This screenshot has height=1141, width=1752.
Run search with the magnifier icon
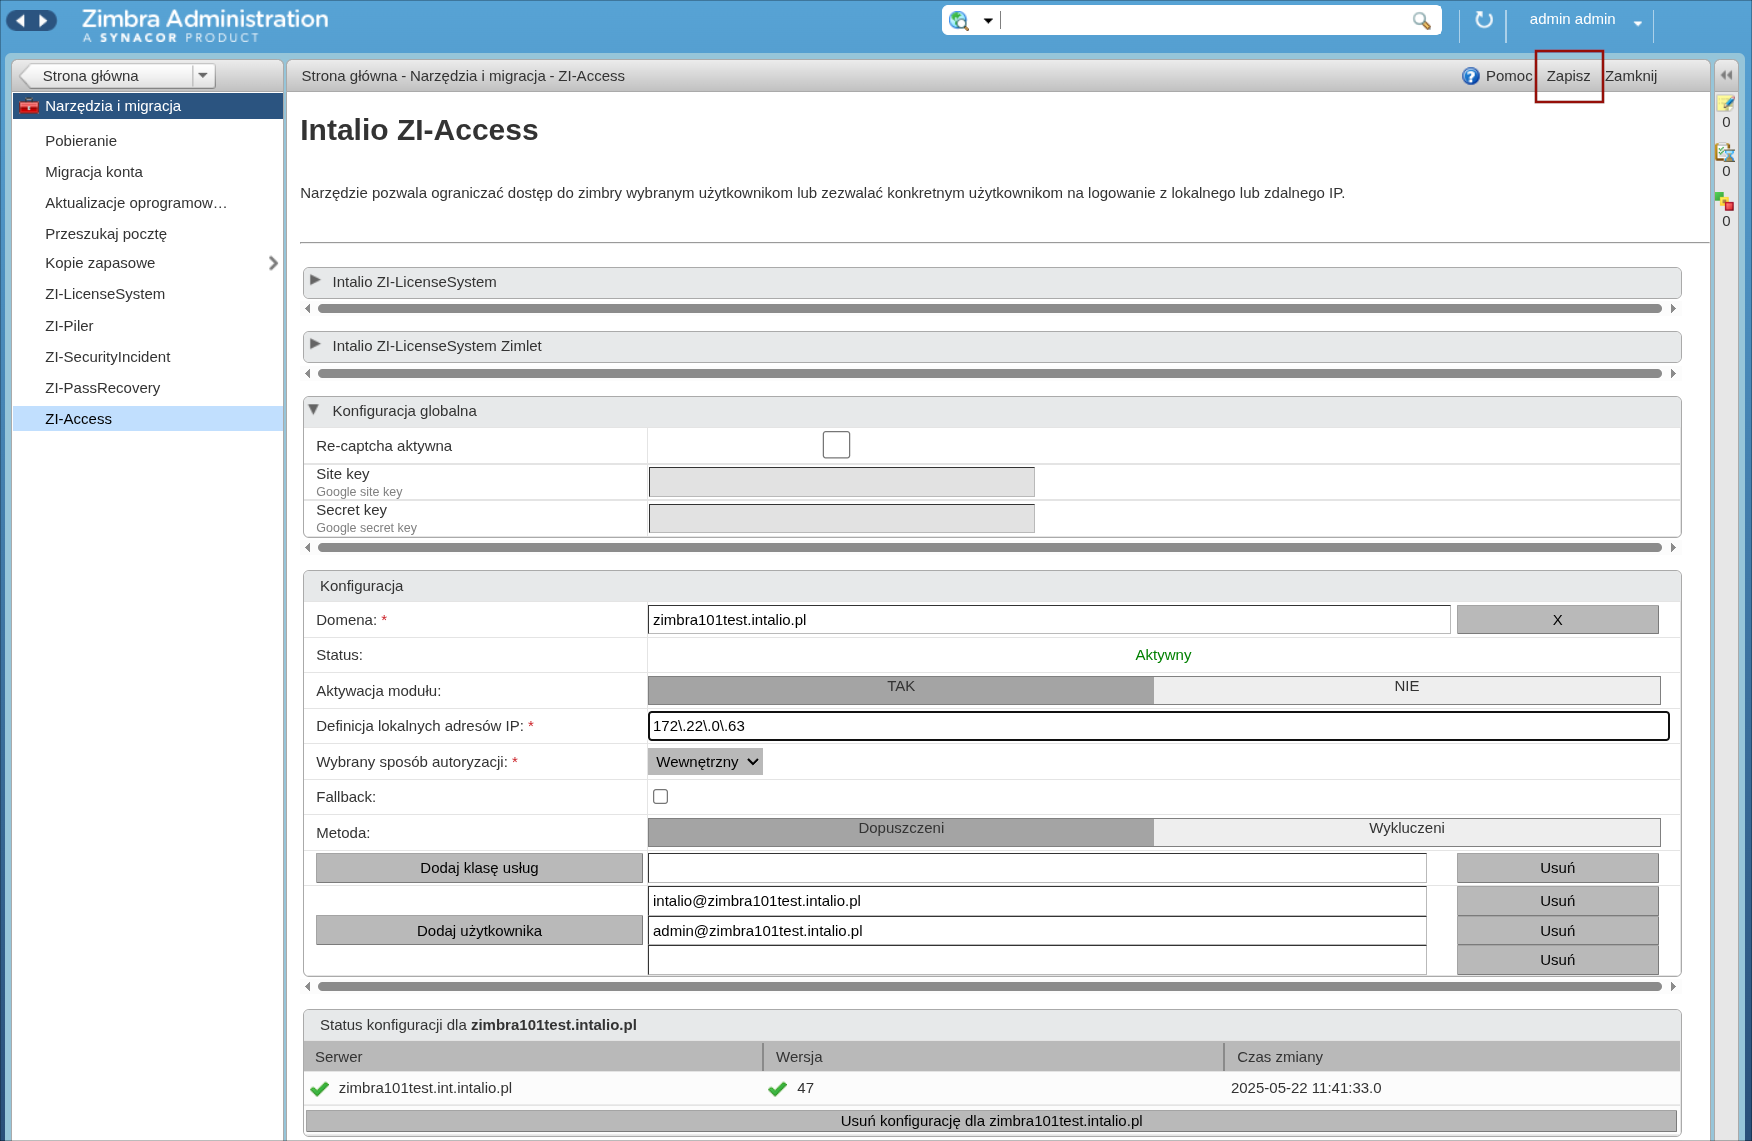(1421, 20)
